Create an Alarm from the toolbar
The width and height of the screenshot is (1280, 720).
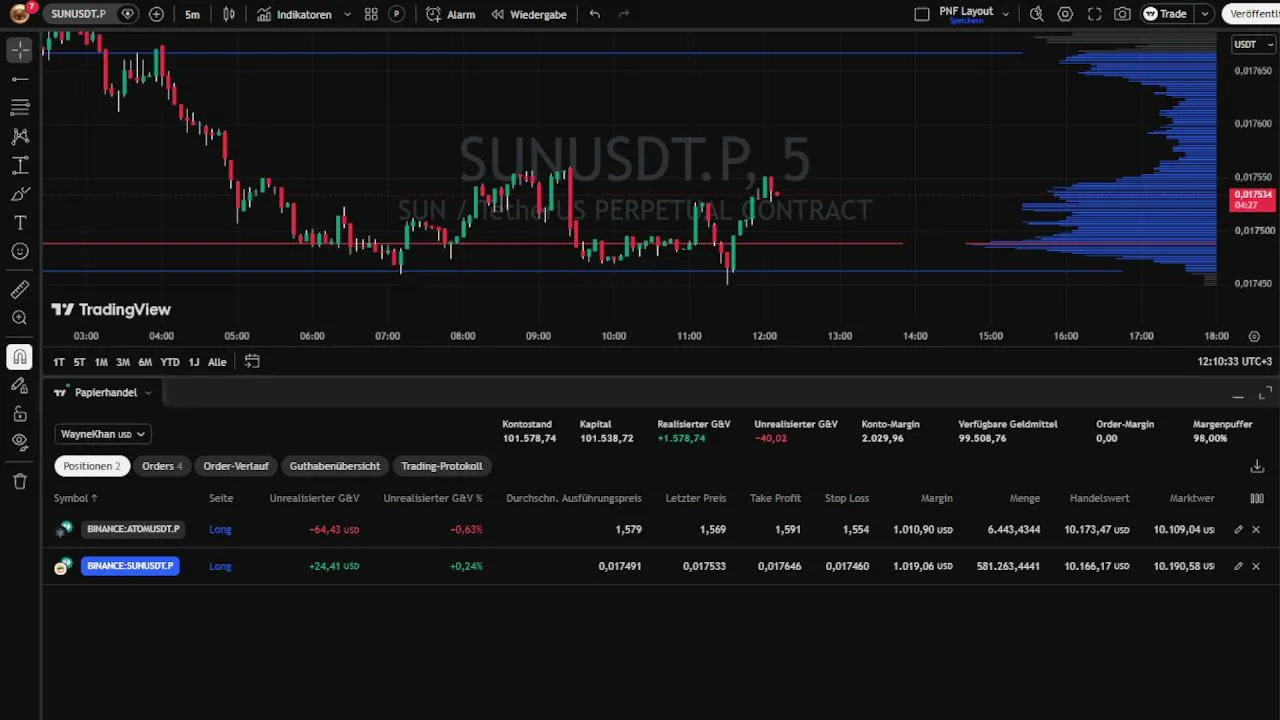[450, 14]
